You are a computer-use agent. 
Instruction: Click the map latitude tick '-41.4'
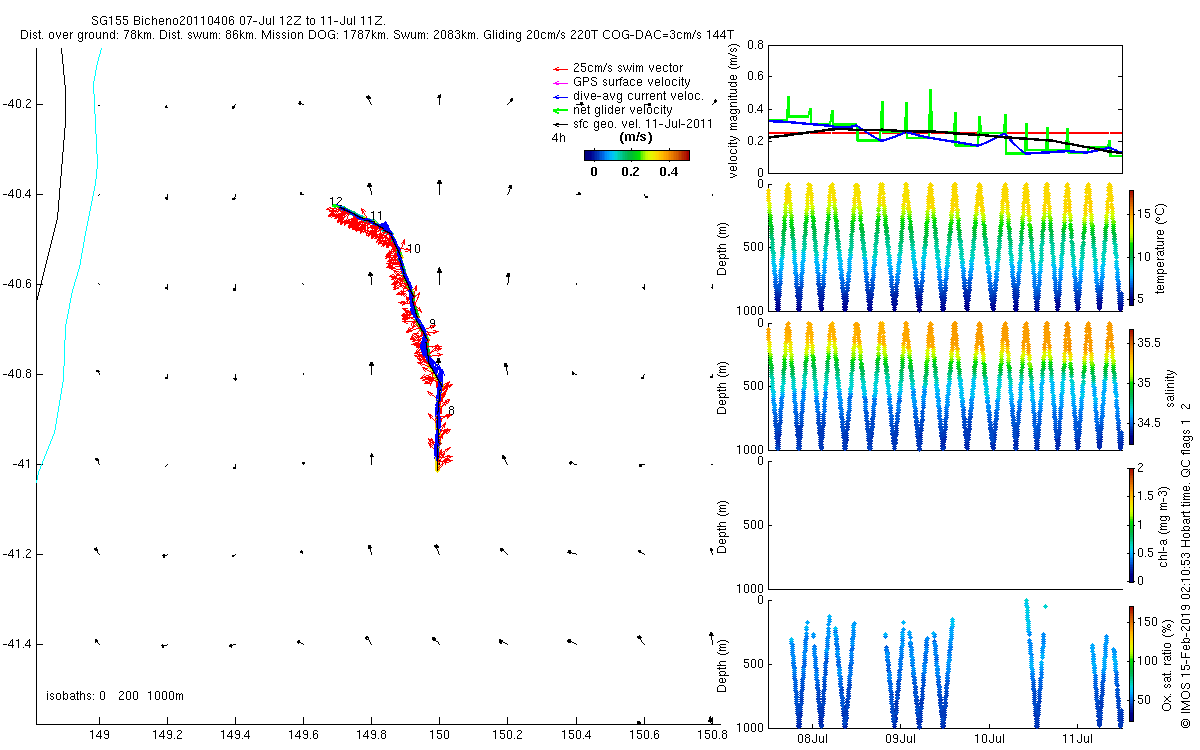(17, 644)
